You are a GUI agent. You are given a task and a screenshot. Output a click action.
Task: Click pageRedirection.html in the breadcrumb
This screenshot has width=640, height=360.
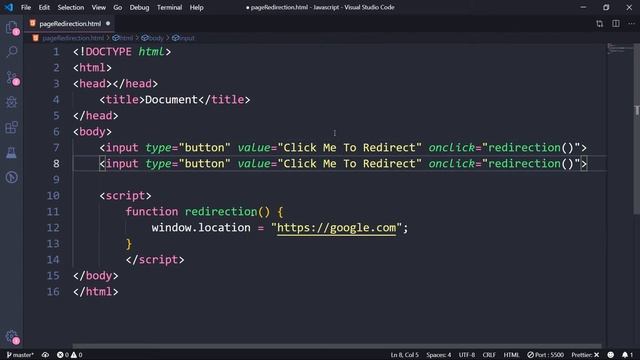click(73, 38)
